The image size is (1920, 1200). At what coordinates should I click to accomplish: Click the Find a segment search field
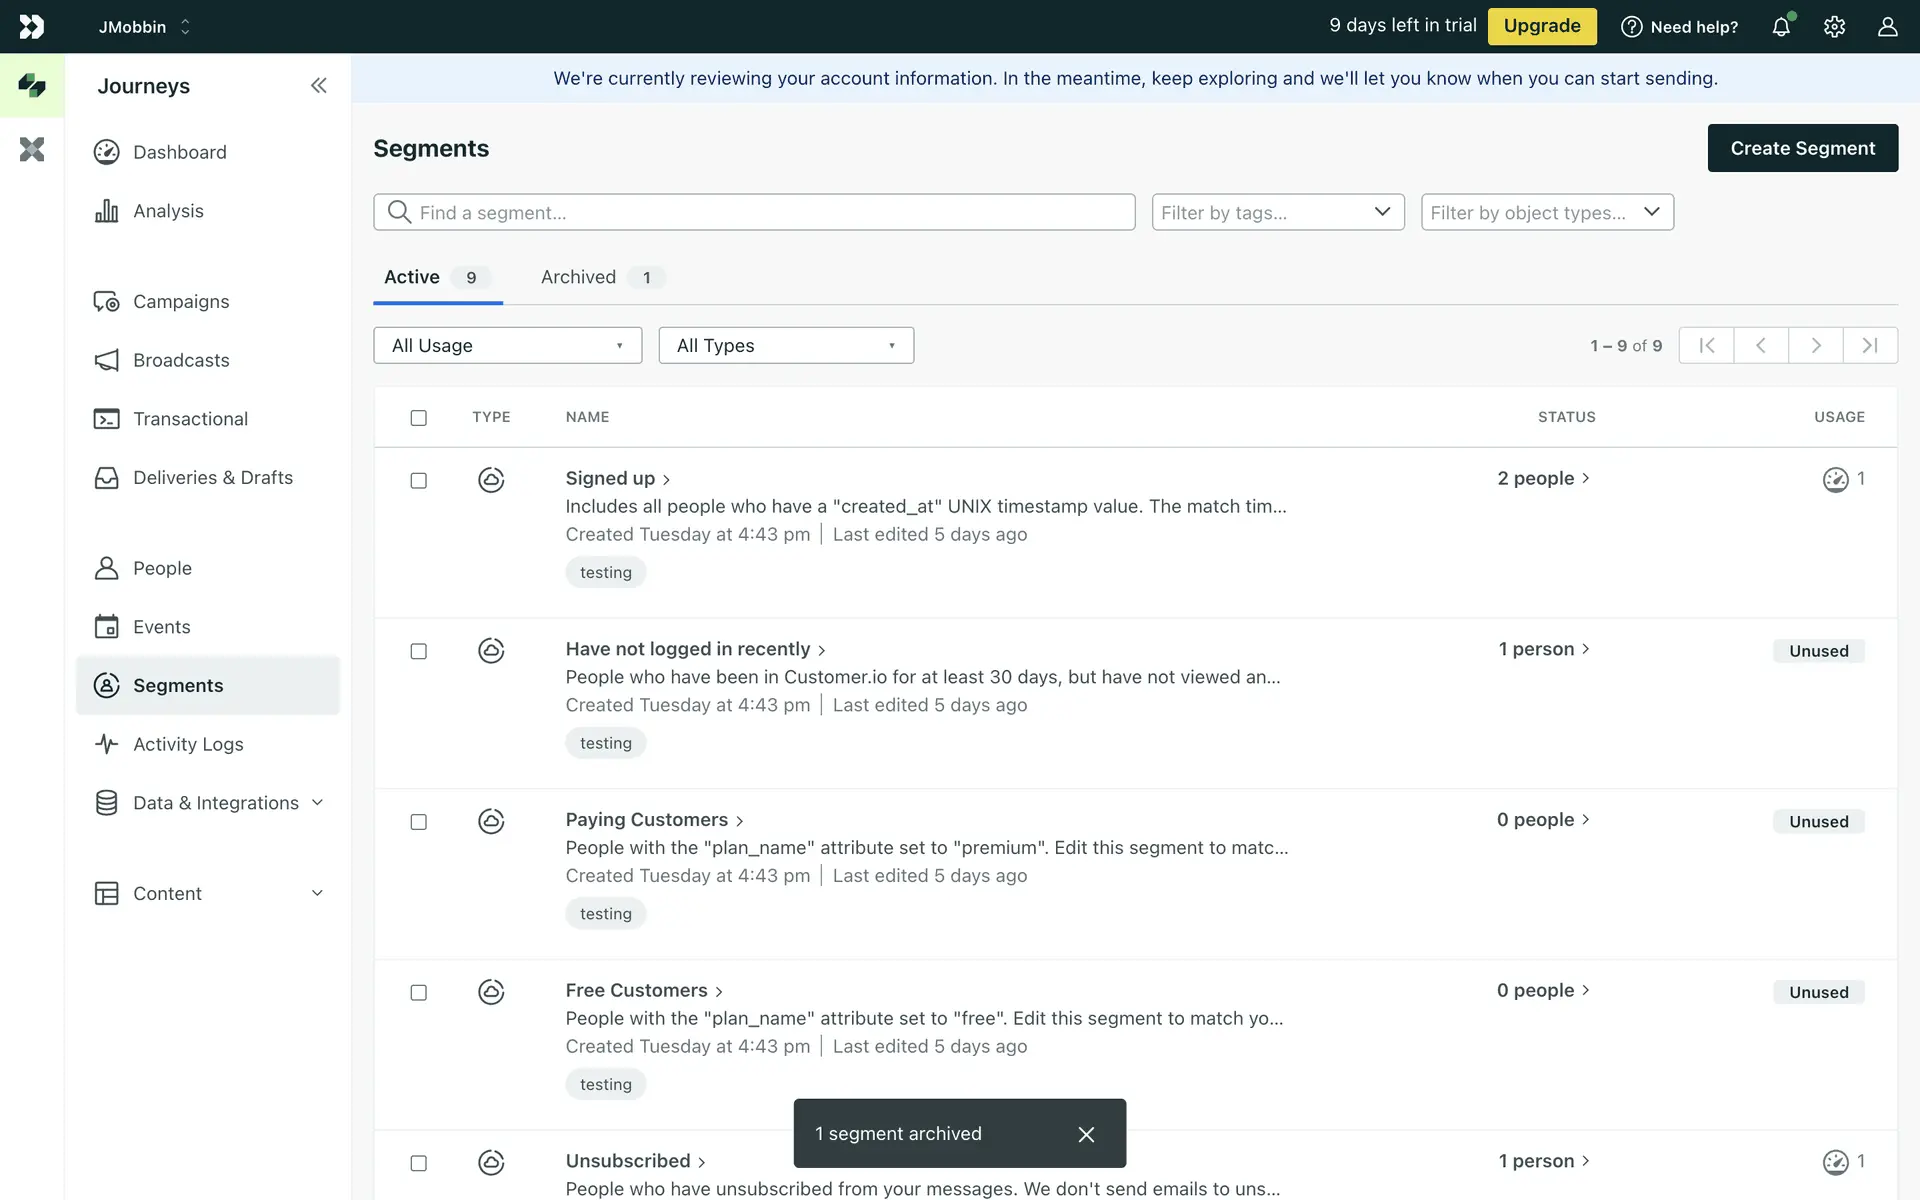755,213
